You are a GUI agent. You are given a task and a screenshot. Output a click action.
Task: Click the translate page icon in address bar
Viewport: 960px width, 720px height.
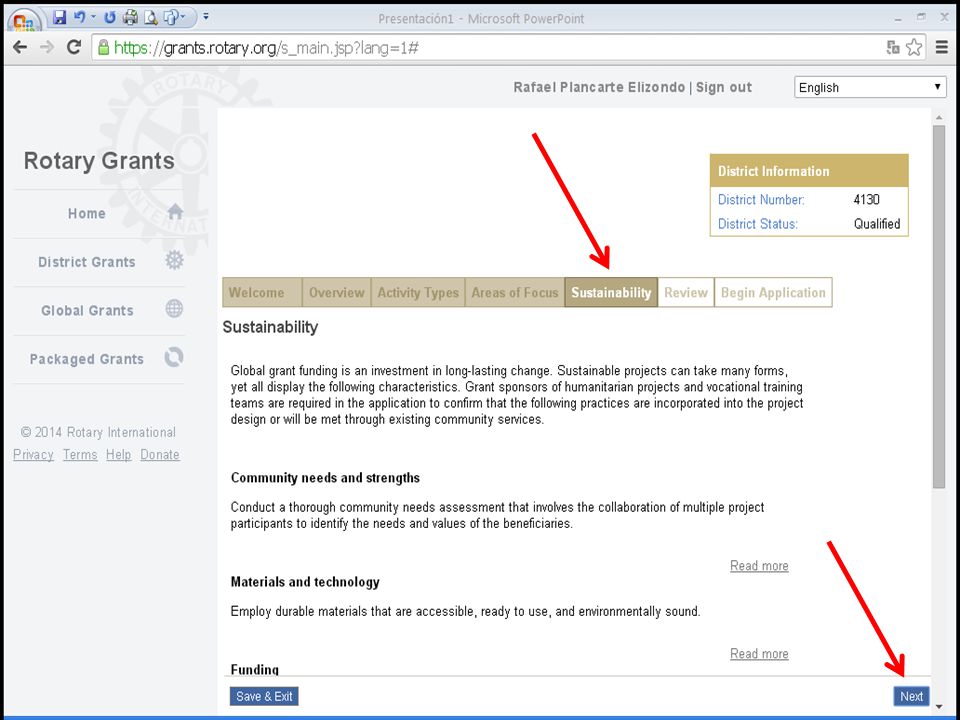pyautogui.click(x=893, y=47)
